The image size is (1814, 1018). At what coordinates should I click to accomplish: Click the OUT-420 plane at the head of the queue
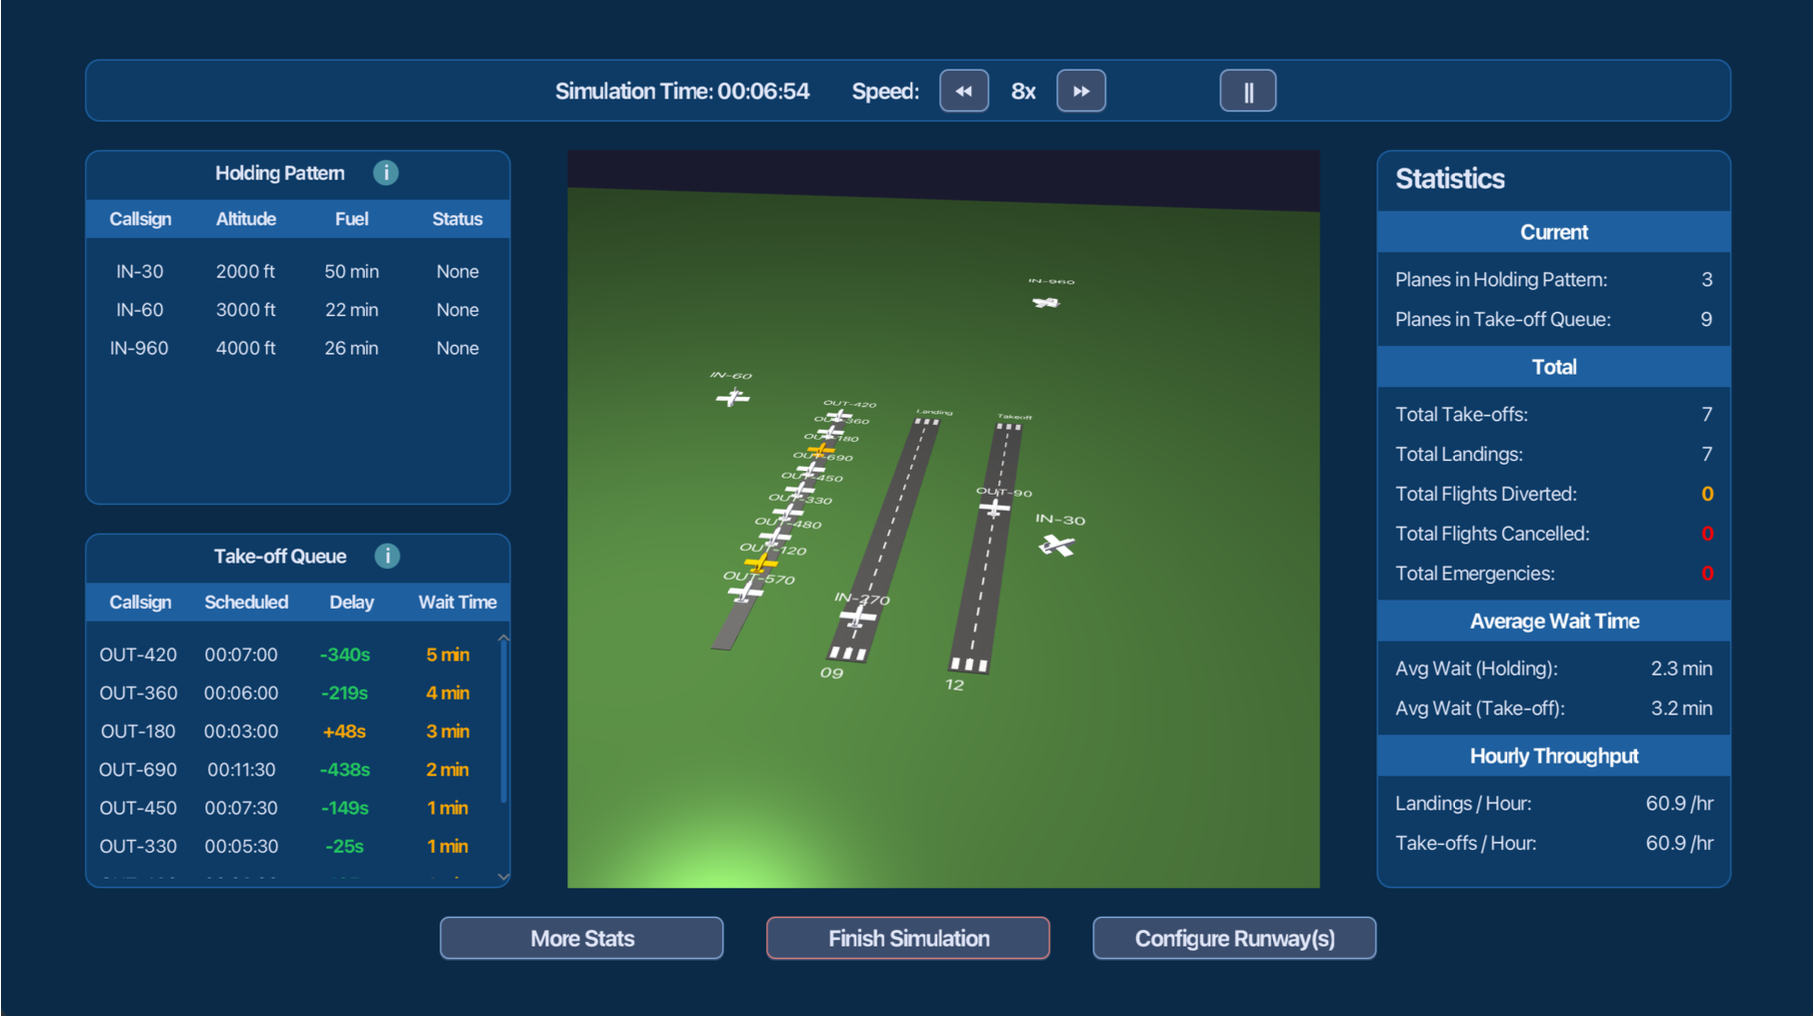[x=840, y=415]
